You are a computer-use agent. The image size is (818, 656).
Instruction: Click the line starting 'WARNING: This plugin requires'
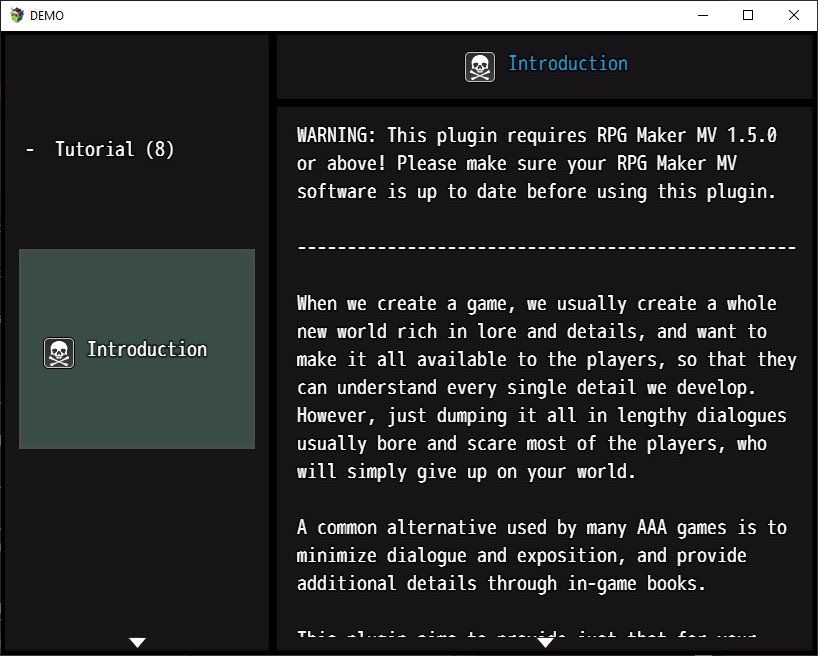537,136
